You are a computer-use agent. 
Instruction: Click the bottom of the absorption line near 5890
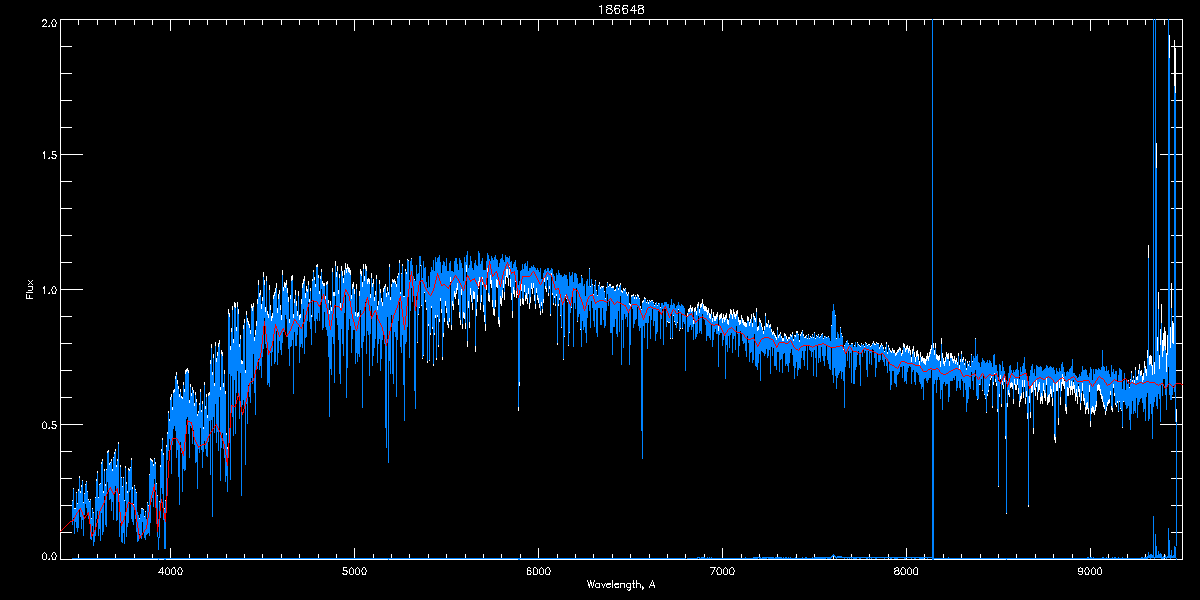pyautogui.click(x=518, y=409)
